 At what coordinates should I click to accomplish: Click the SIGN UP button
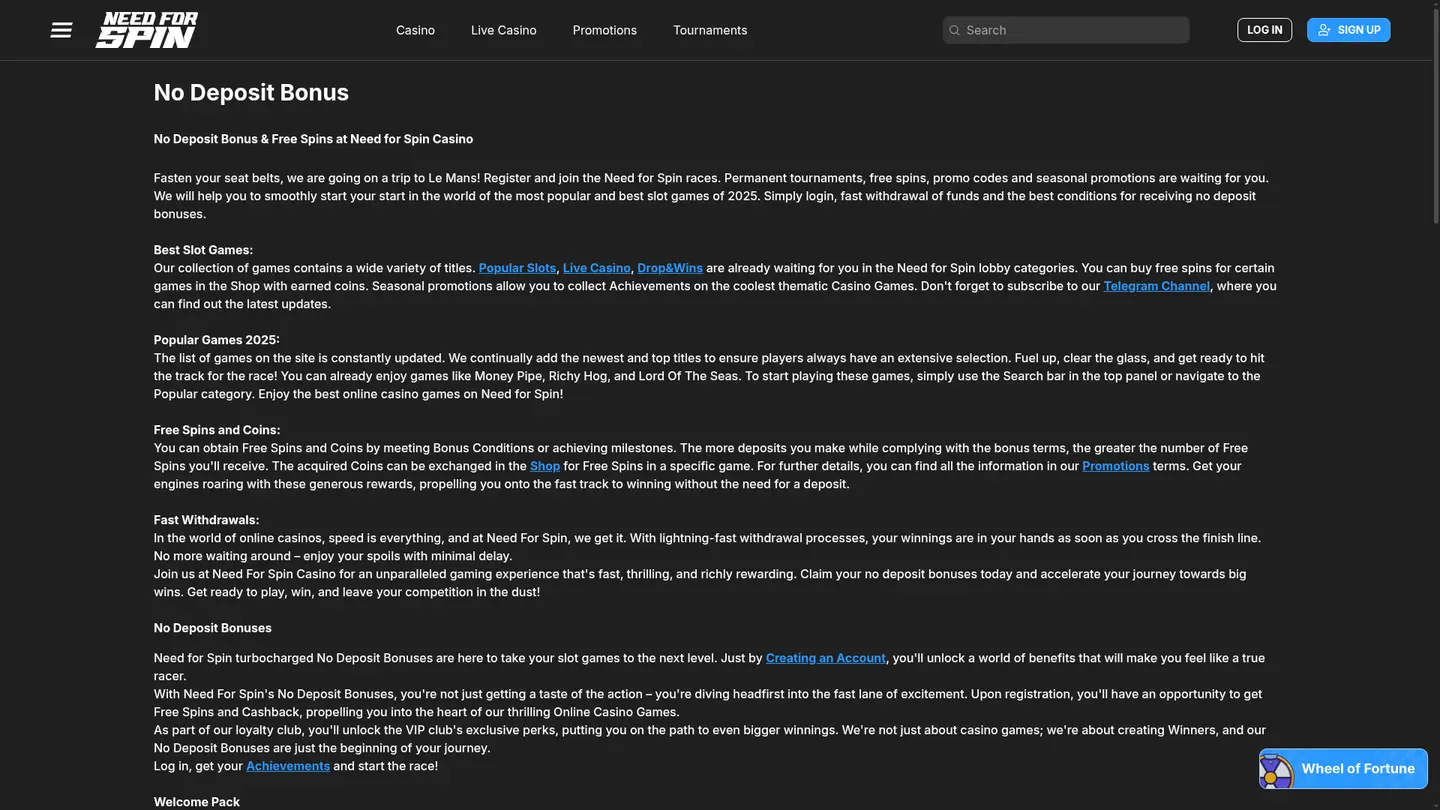coord(1349,30)
